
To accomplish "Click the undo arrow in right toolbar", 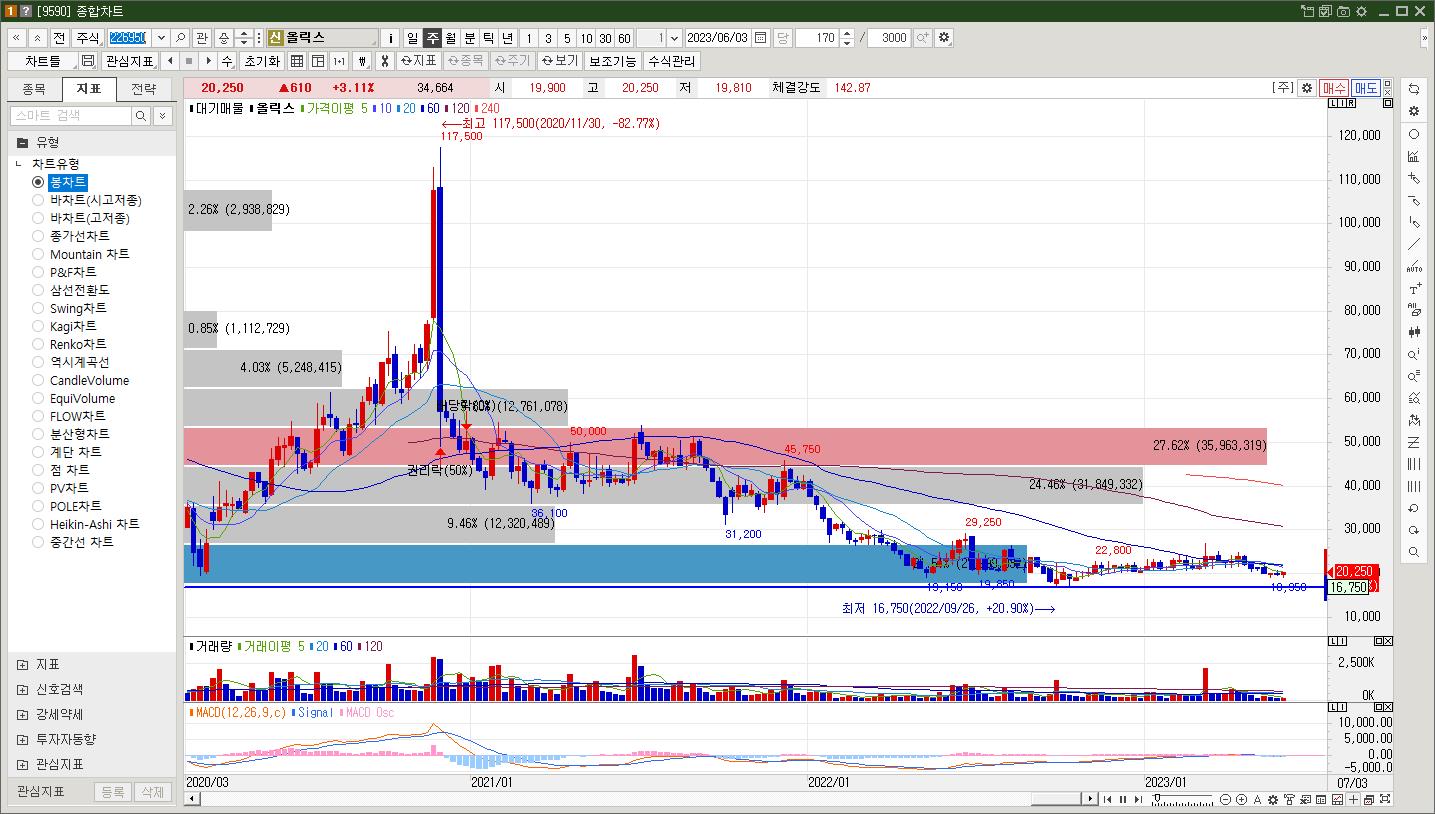I will [x=1414, y=508].
